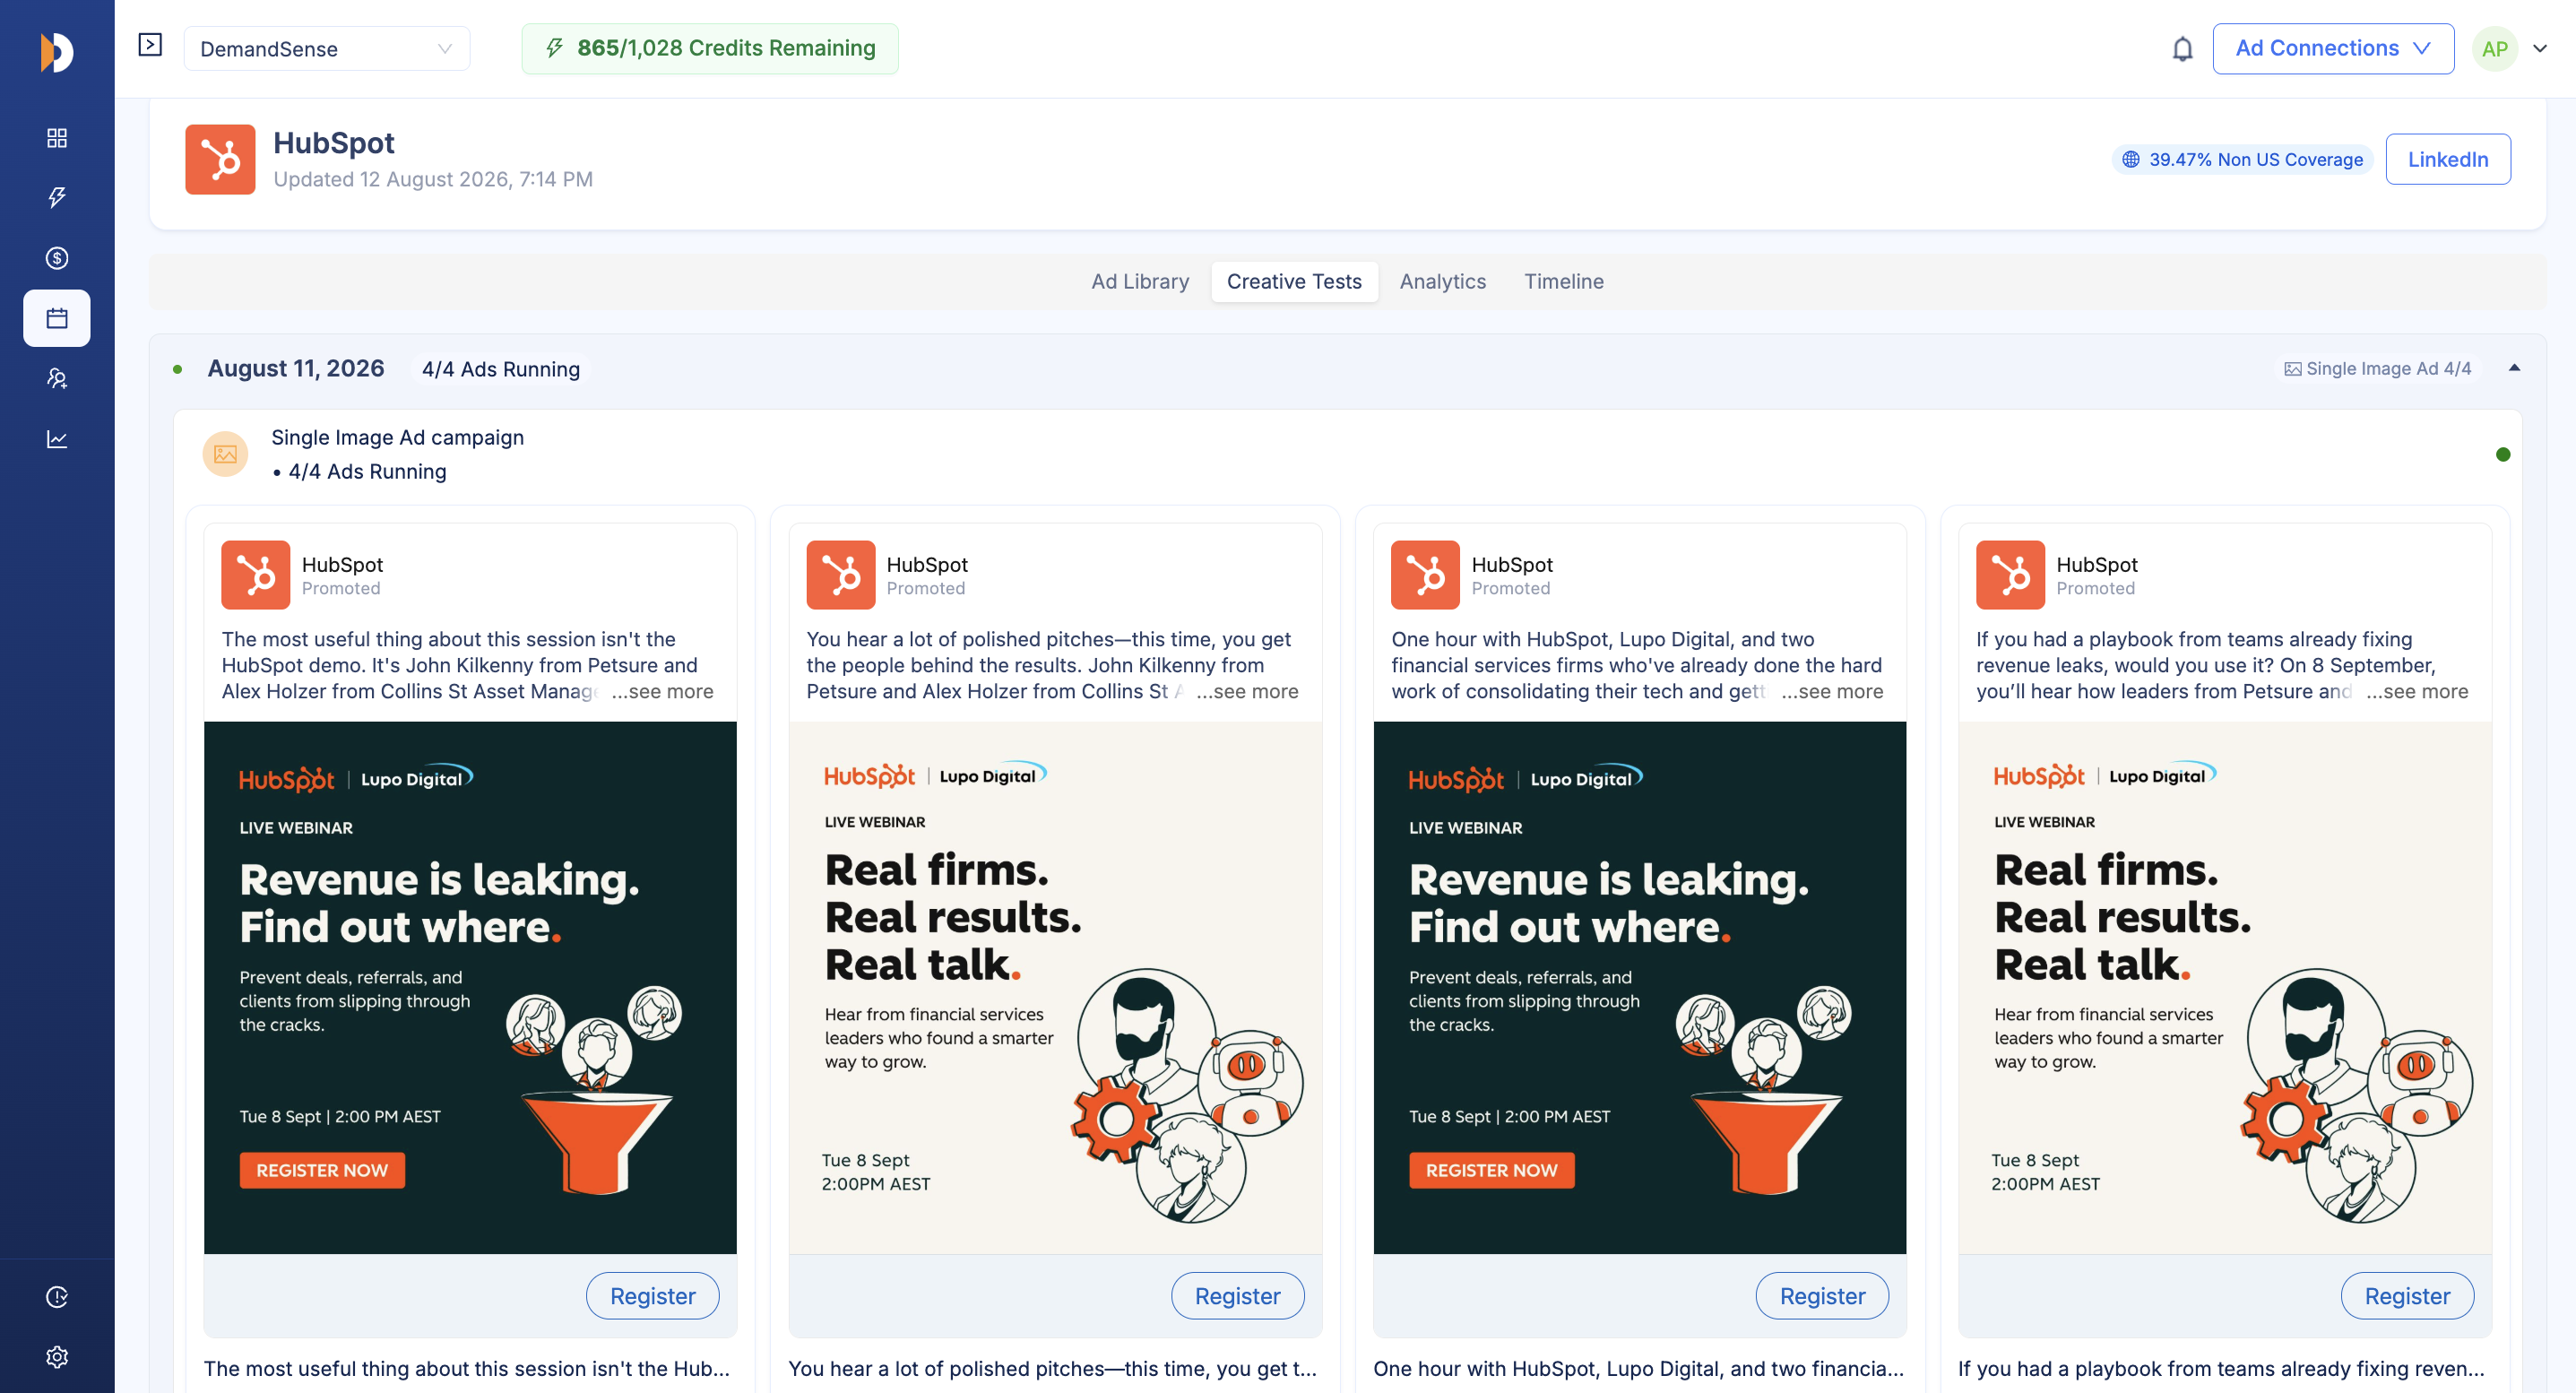
Task: Open the fourth ad's Real firms creative
Action: click(x=2224, y=987)
